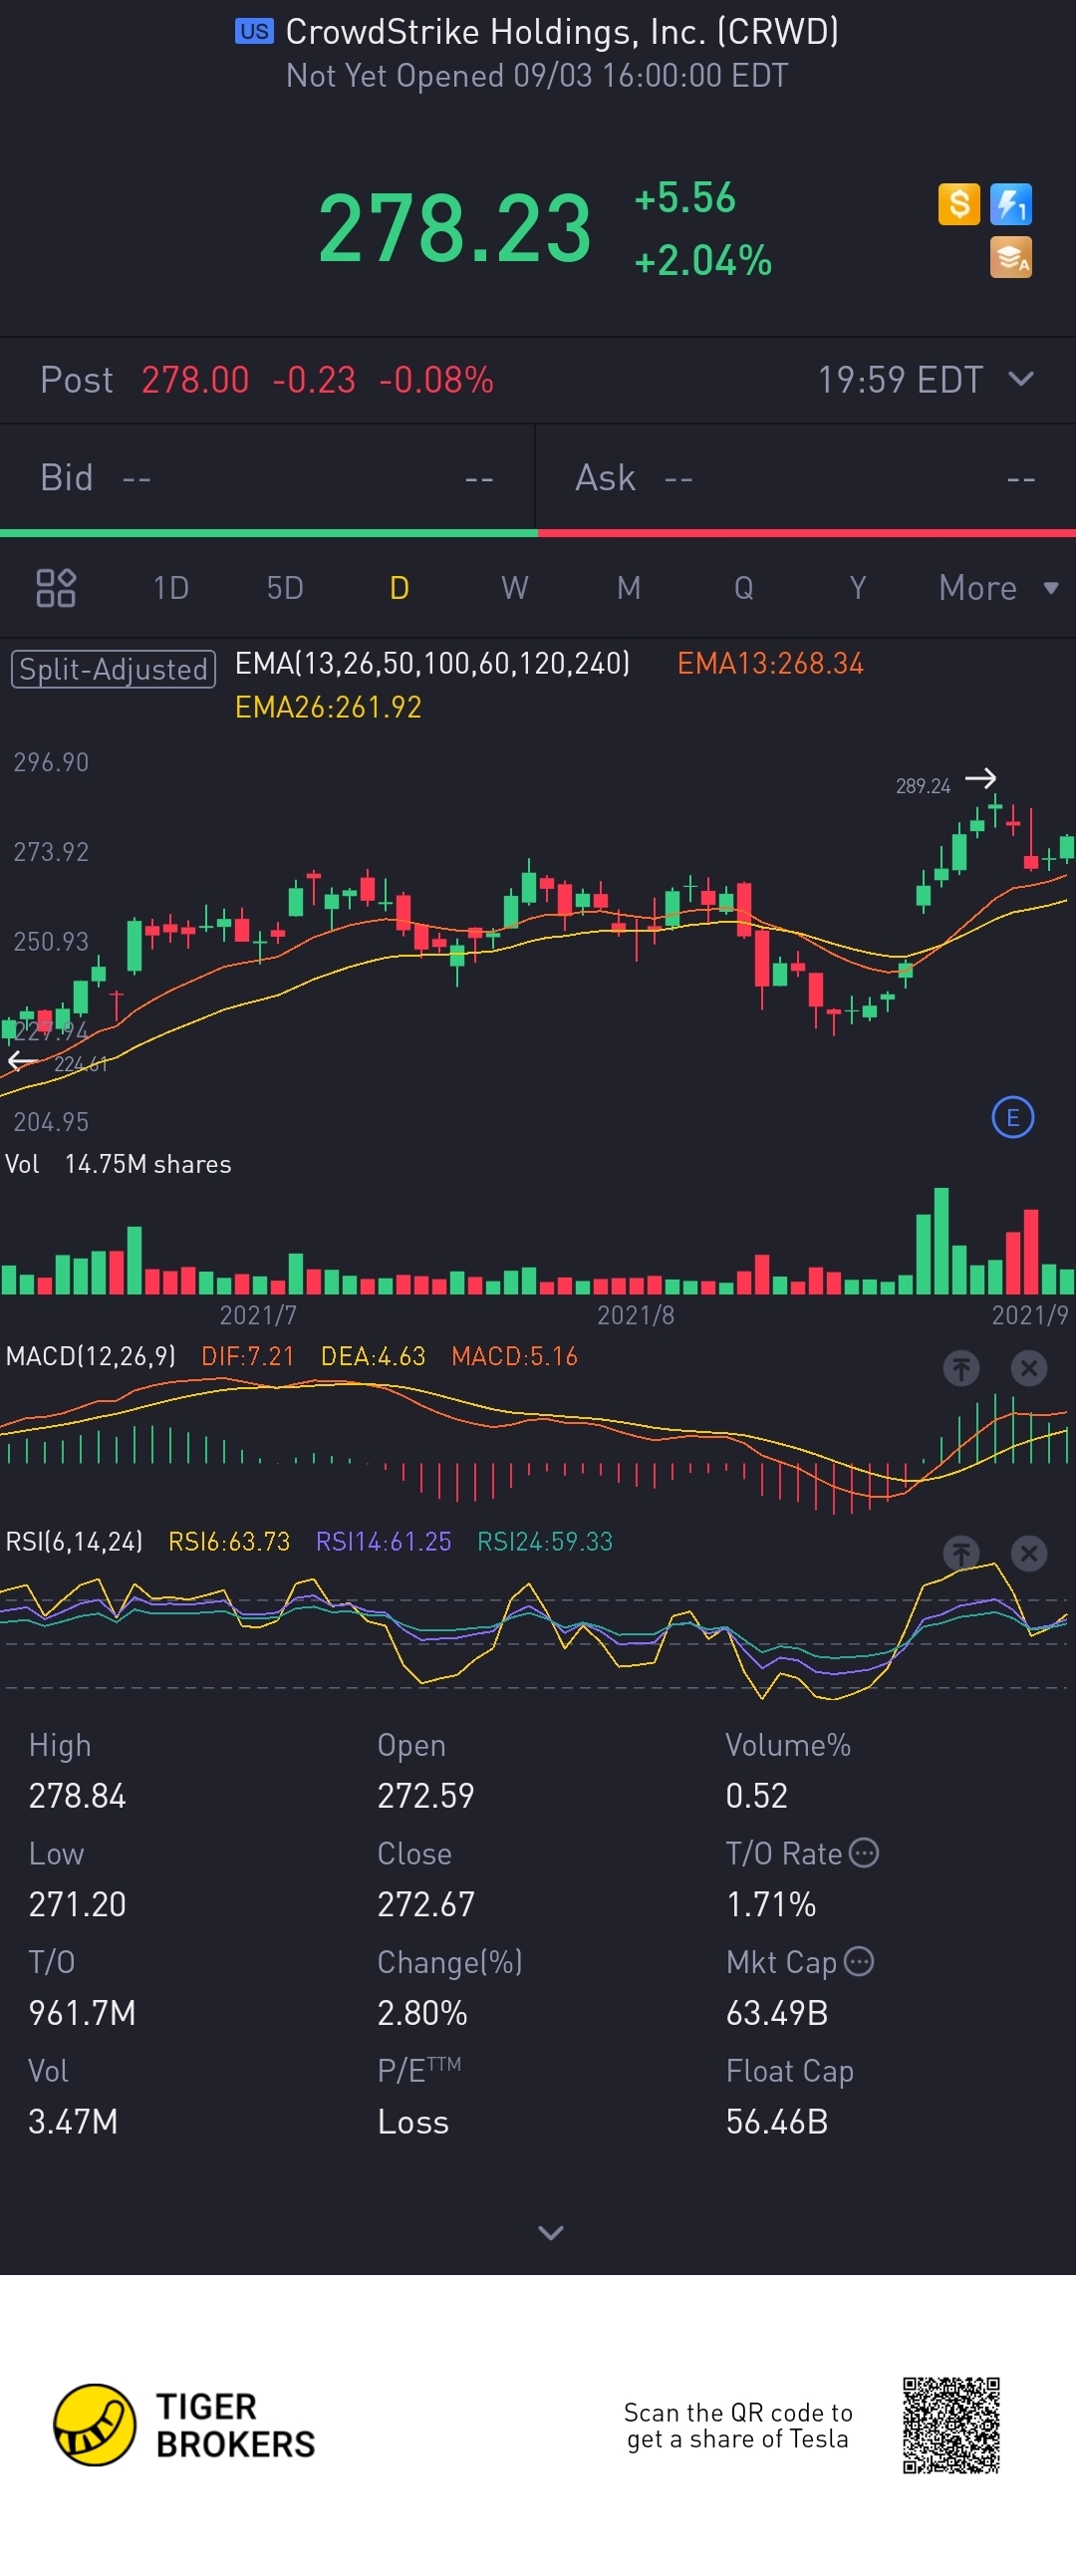Open the More timeframes dropdown
The width and height of the screenshot is (1076, 2576).
(997, 588)
